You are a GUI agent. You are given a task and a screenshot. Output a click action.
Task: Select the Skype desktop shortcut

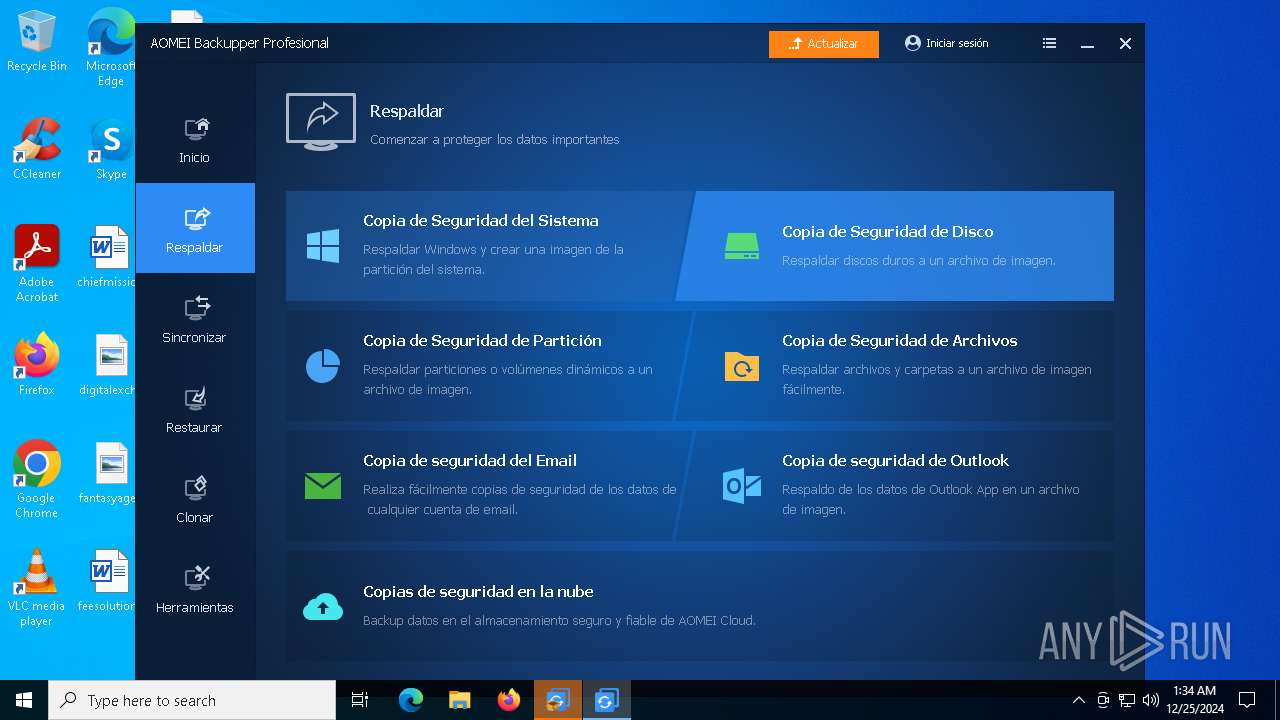pos(111,149)
